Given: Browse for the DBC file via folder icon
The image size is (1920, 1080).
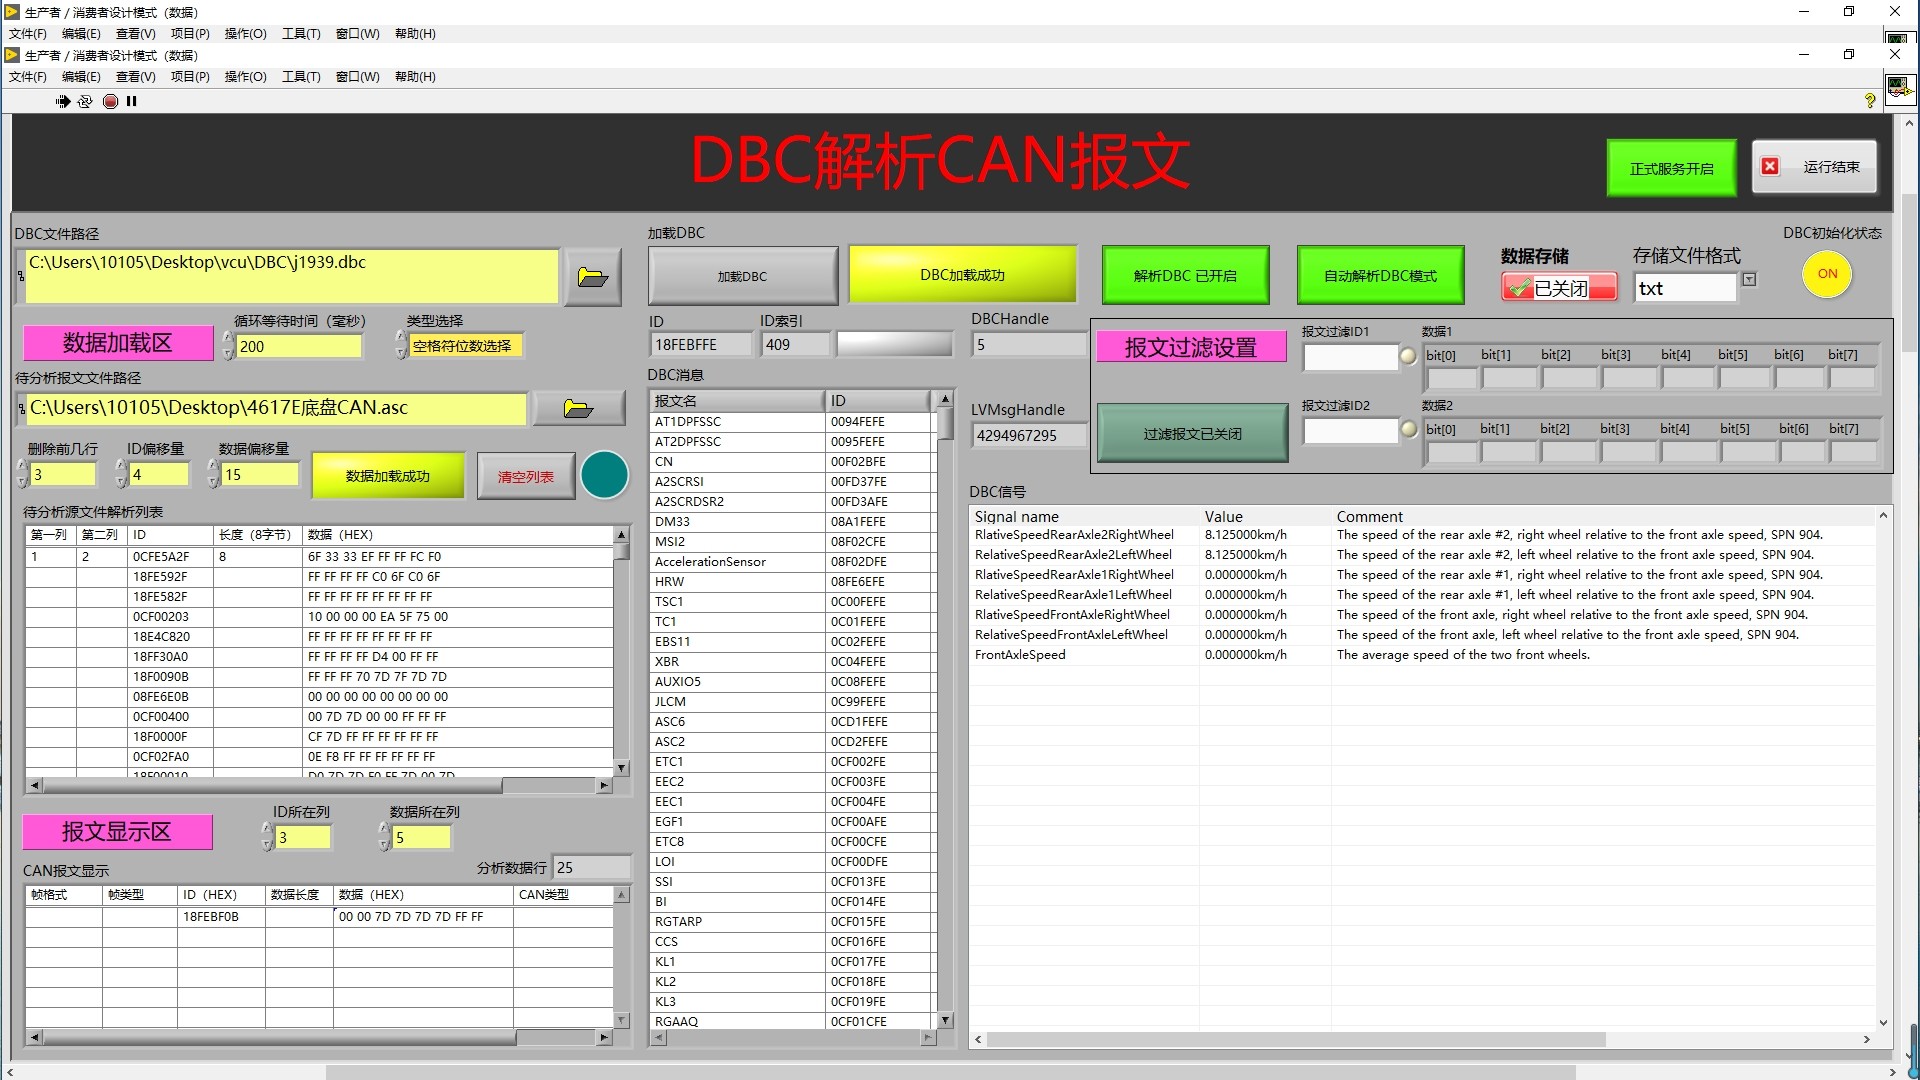Looking at the screenshot, I should coord(592,277).
